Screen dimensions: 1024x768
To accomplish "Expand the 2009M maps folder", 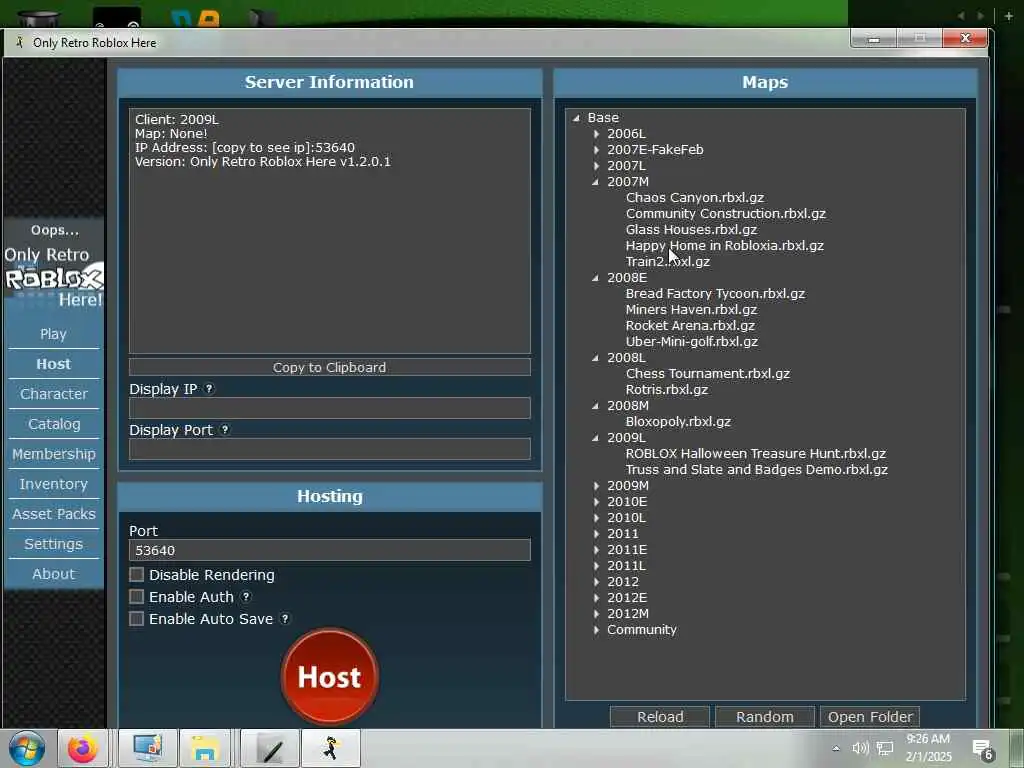I will (596, 485).
